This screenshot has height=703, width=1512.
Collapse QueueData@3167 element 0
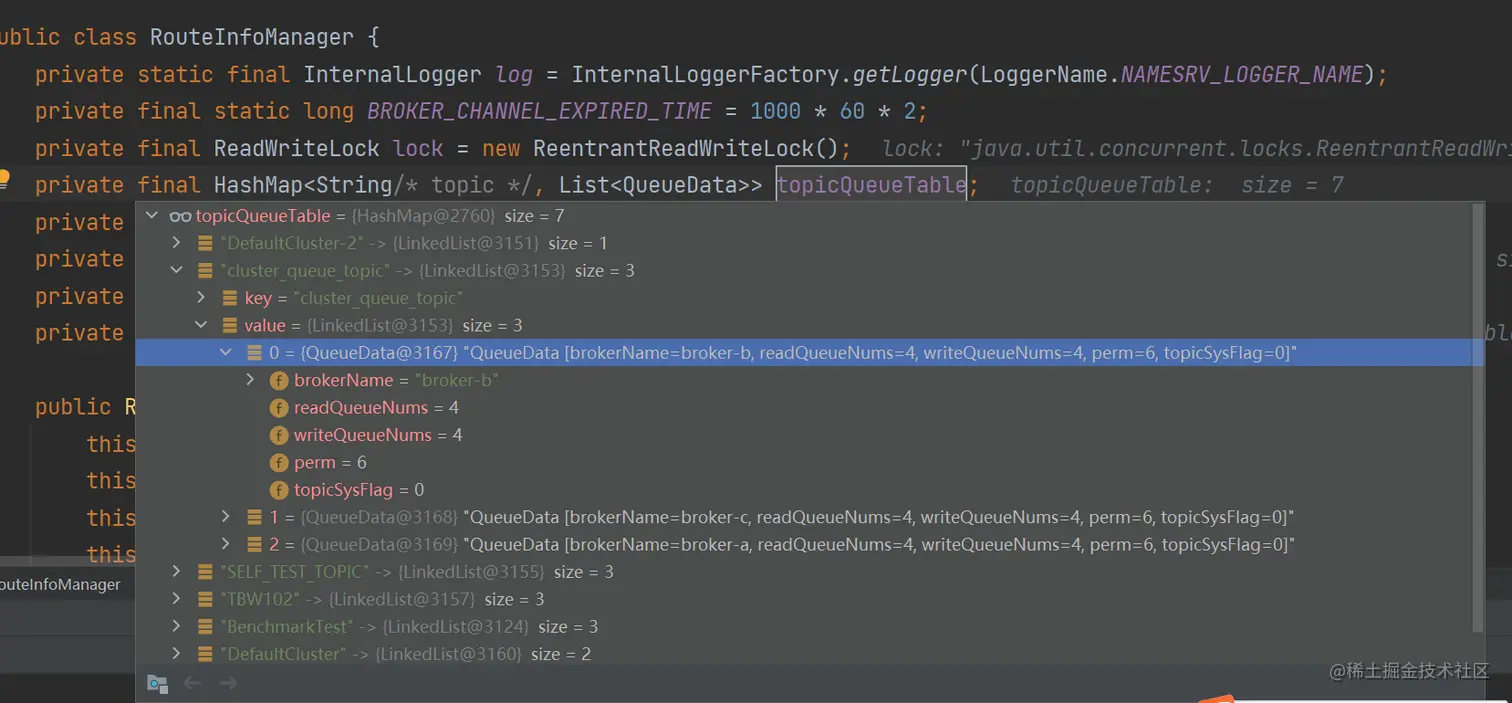[x=226, y=352]
